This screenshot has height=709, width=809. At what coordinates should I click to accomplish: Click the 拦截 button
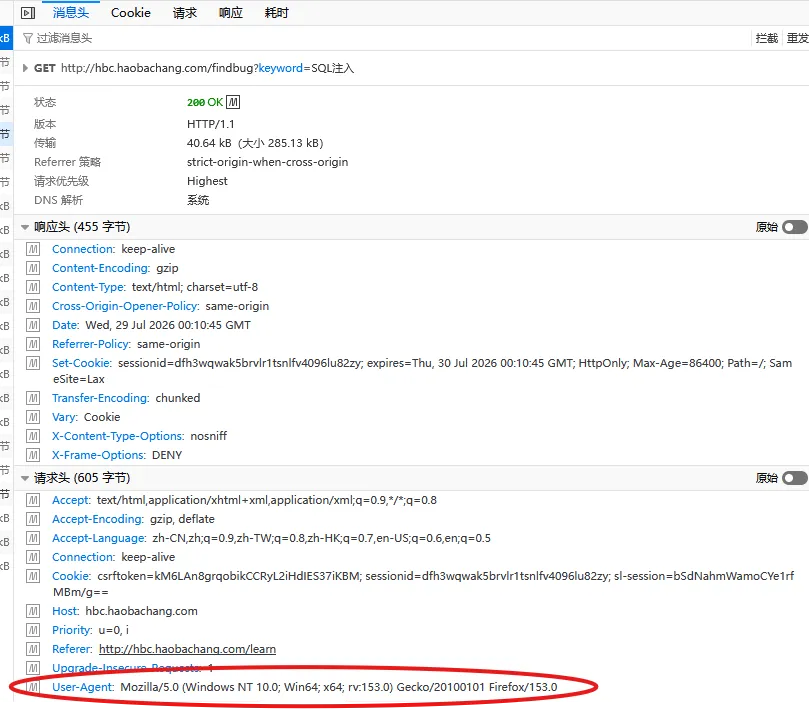pos(767,38)
